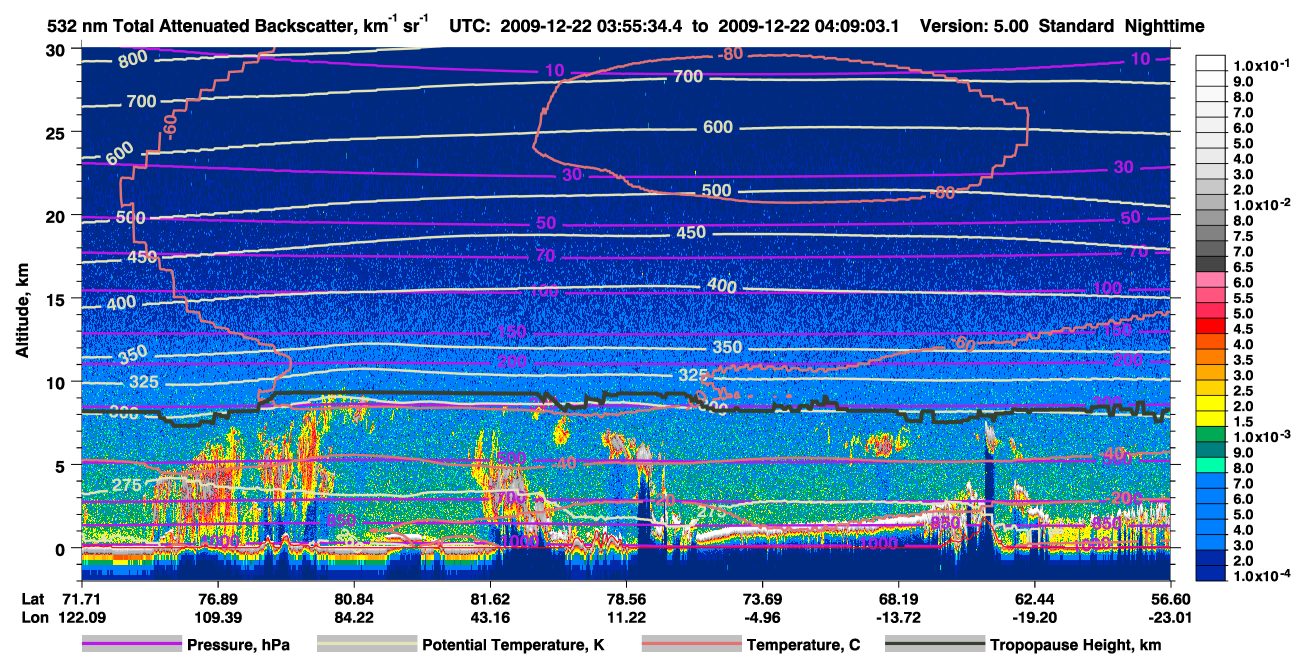Click the Altitude, km axis label
Viewport: 1300px width, 667px height.
tap(21, 312)
